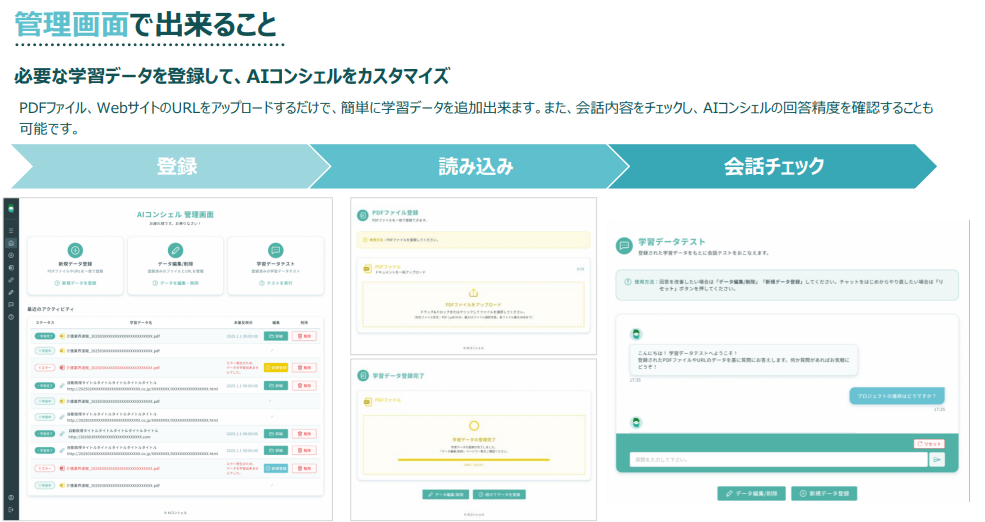Viewport: 985px width, 522px height.
Task: Click the 学習データの登録完了 status text
Action: point(474,440)
